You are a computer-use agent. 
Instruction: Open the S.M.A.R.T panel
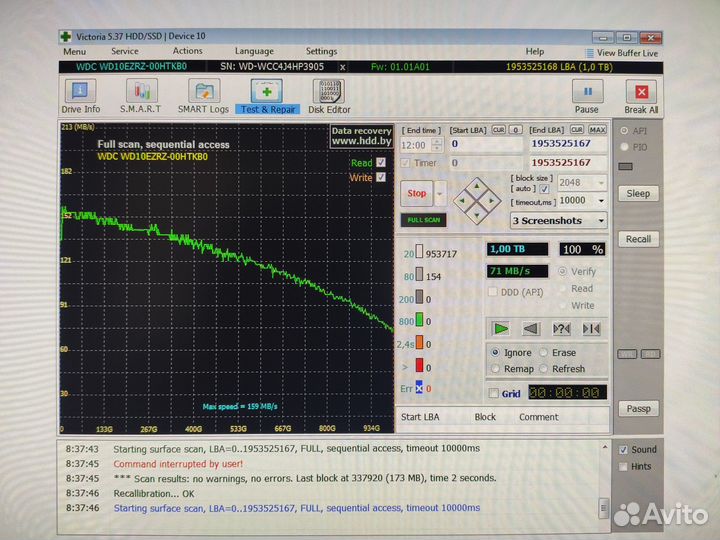point(141,96)
